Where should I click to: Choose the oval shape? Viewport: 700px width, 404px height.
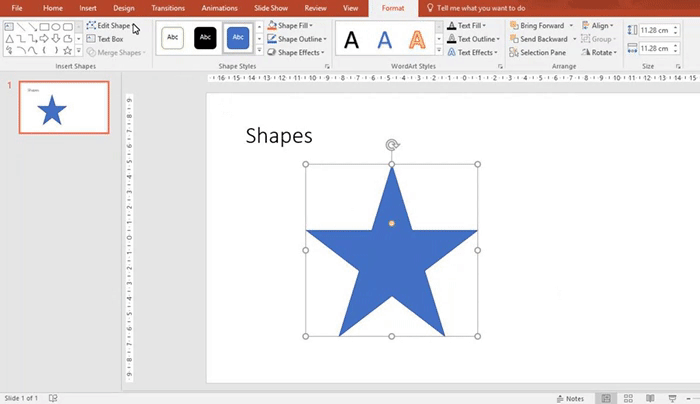(55, 27)
